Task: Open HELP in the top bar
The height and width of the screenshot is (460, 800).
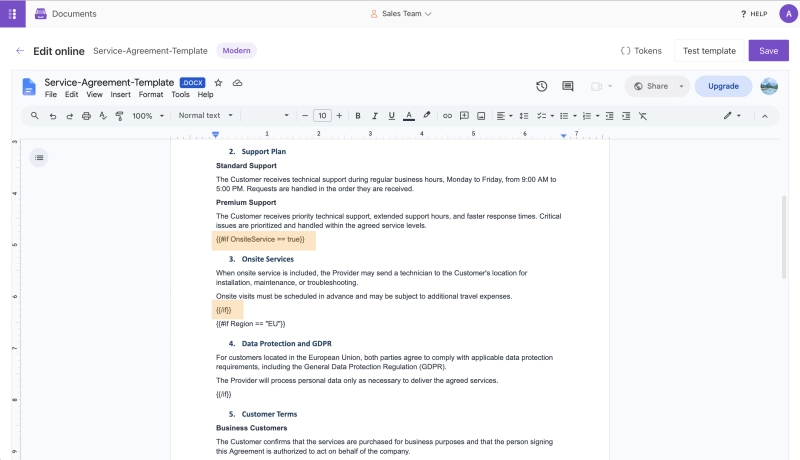Action: click(x=754, y=14)
